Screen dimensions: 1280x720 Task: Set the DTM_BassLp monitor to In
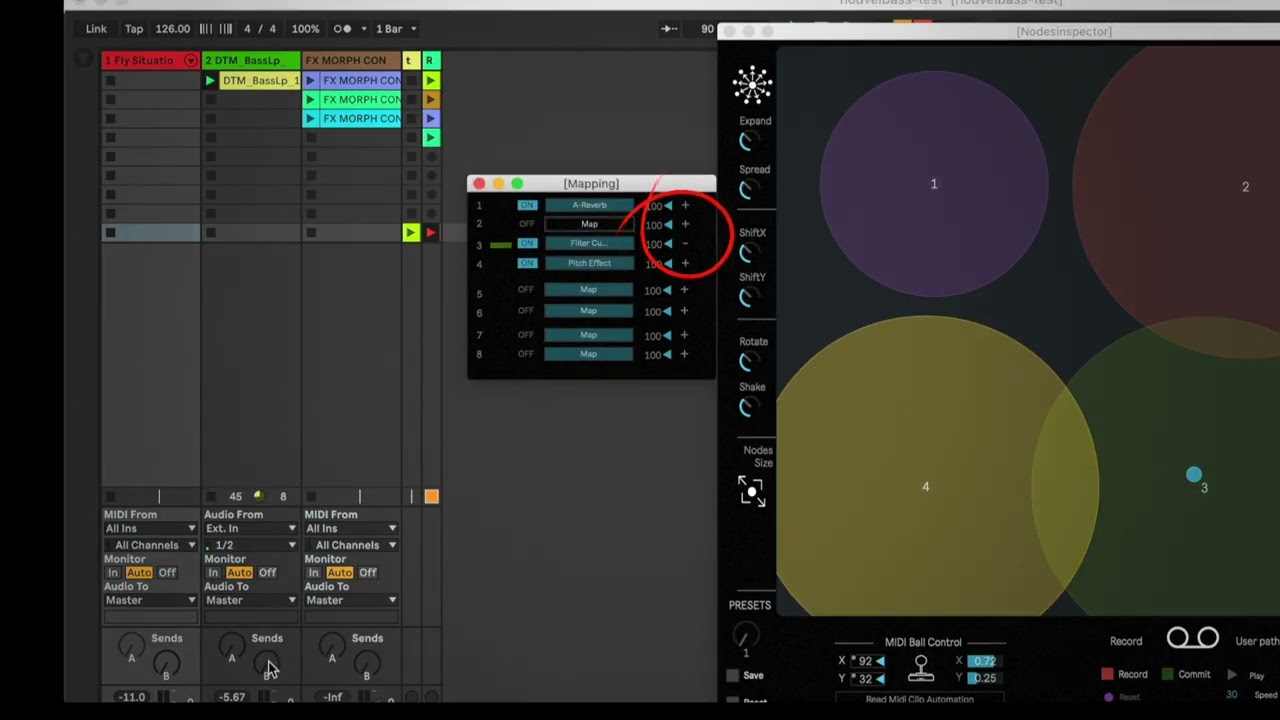click(x=213, y=573)
